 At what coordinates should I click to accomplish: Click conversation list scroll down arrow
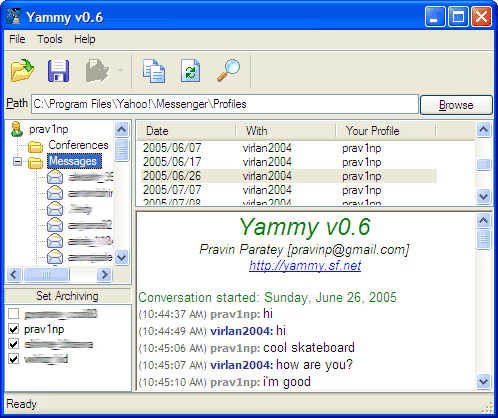[484, 196]
